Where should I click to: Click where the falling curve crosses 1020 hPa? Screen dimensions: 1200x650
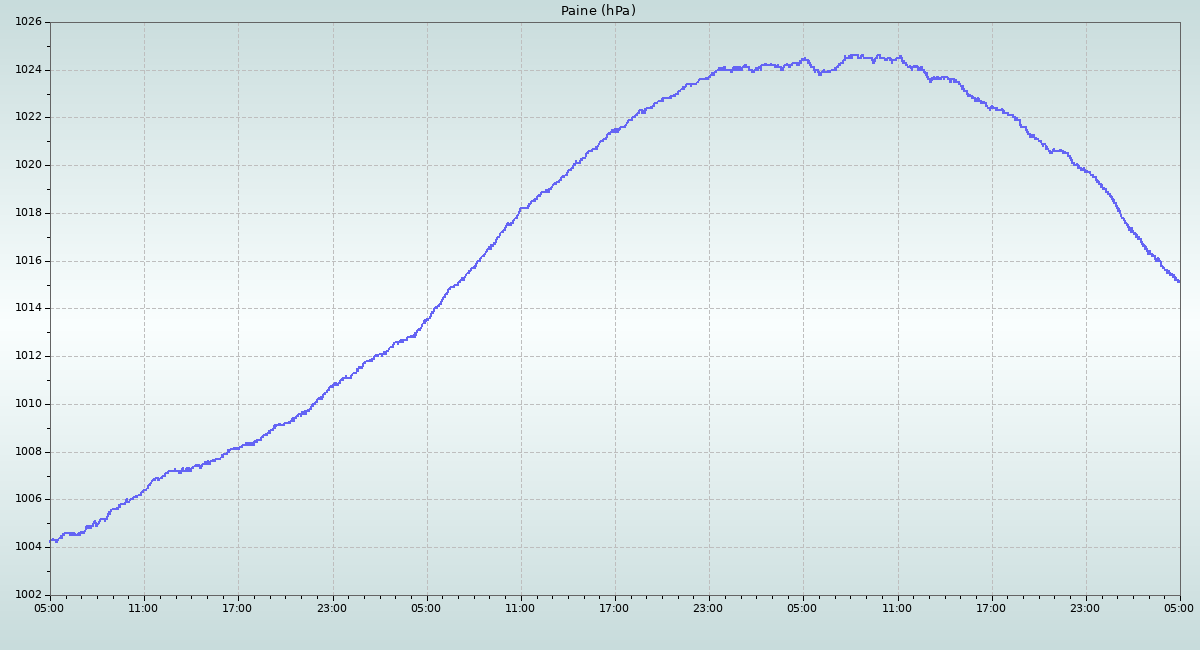tap(1075, 165)
